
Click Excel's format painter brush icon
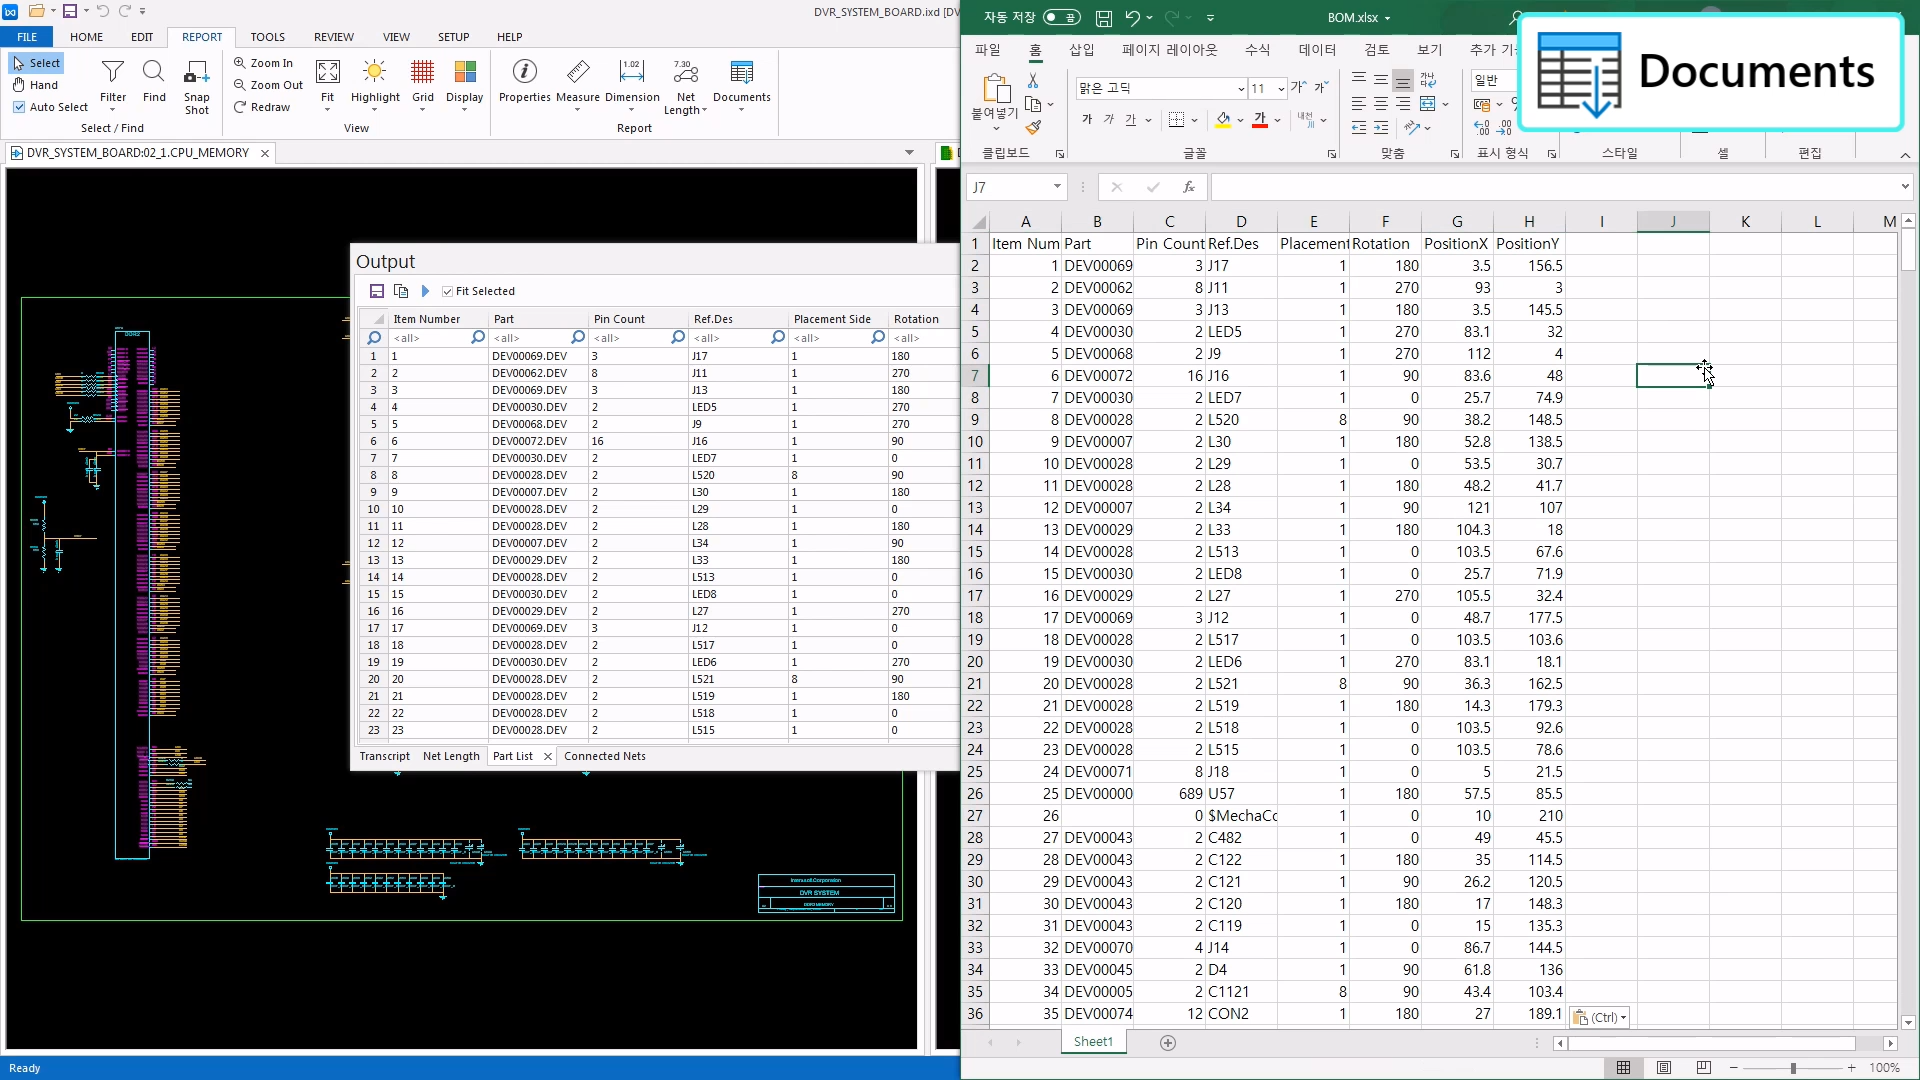pos(1033,127)
